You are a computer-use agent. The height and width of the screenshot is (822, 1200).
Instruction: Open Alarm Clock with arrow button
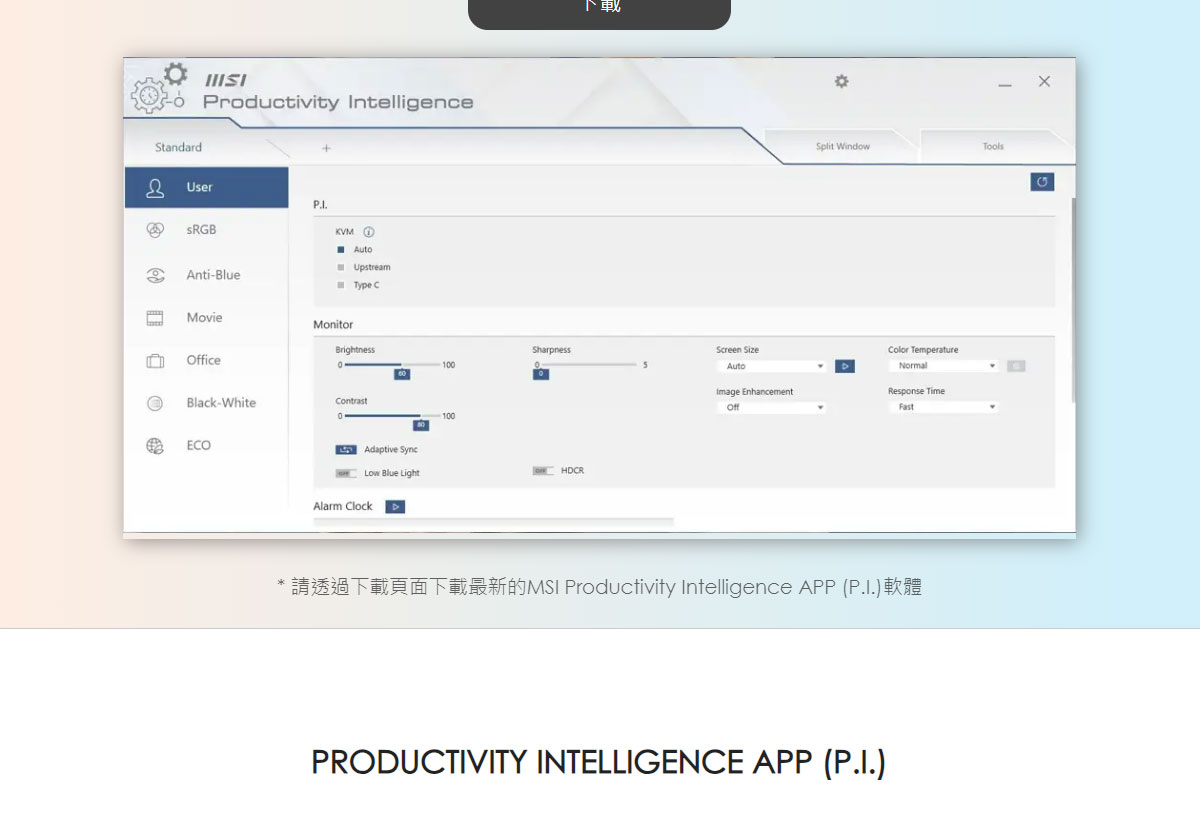395,507
